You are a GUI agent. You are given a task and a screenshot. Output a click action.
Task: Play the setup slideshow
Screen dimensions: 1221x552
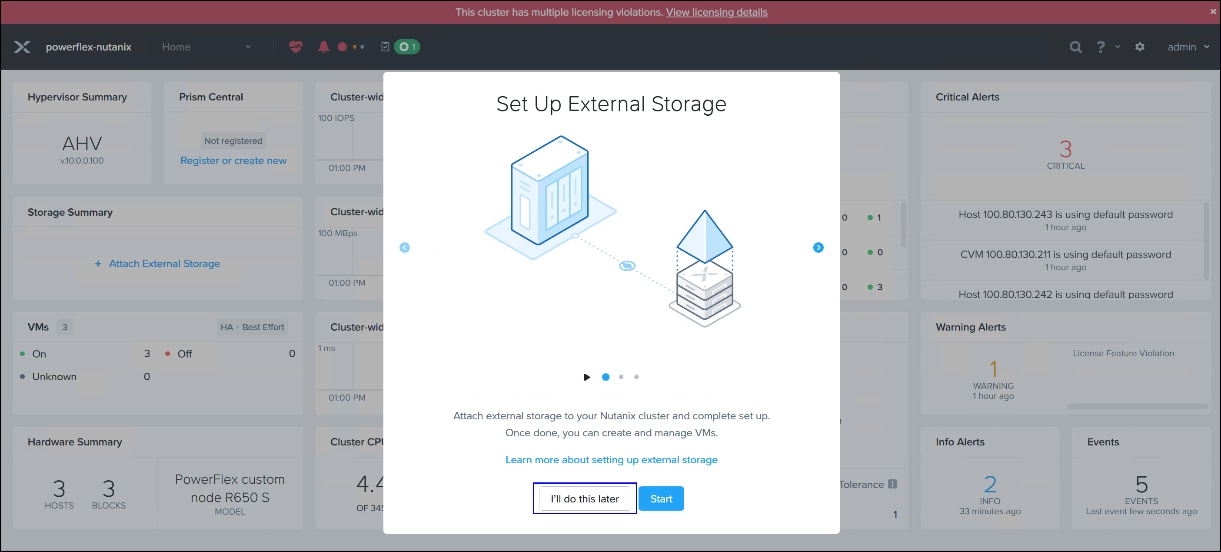(587, 377)
